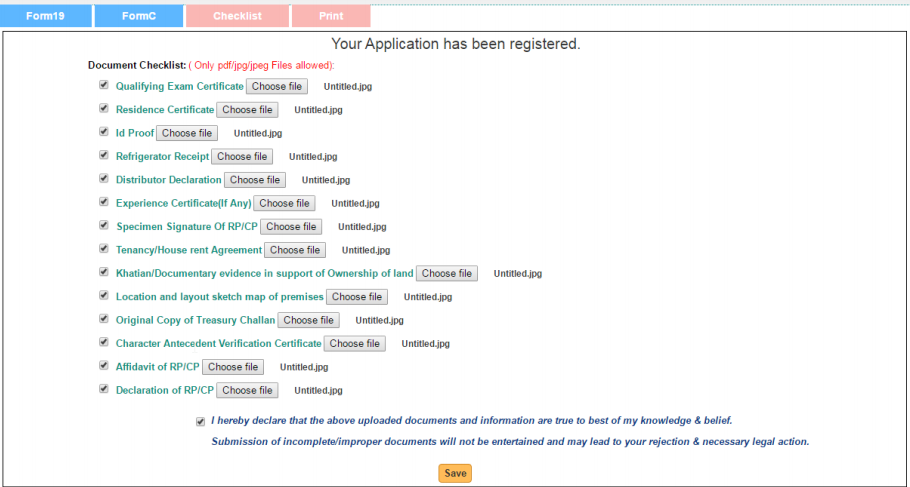910x487 pixels.
Task: Open the Print tab
Action: pyautogui.click(x=331, y=16)
